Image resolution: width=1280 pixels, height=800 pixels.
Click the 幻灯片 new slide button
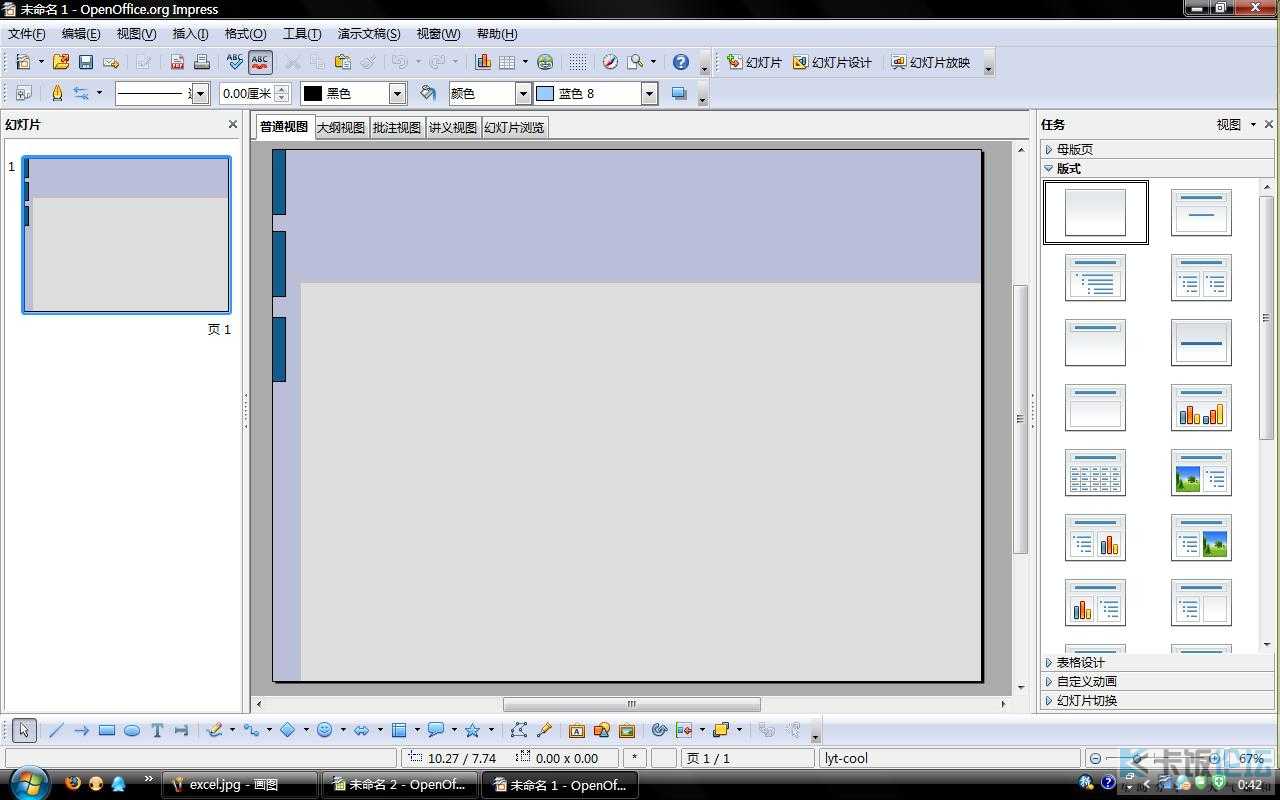tap(754, 62)
